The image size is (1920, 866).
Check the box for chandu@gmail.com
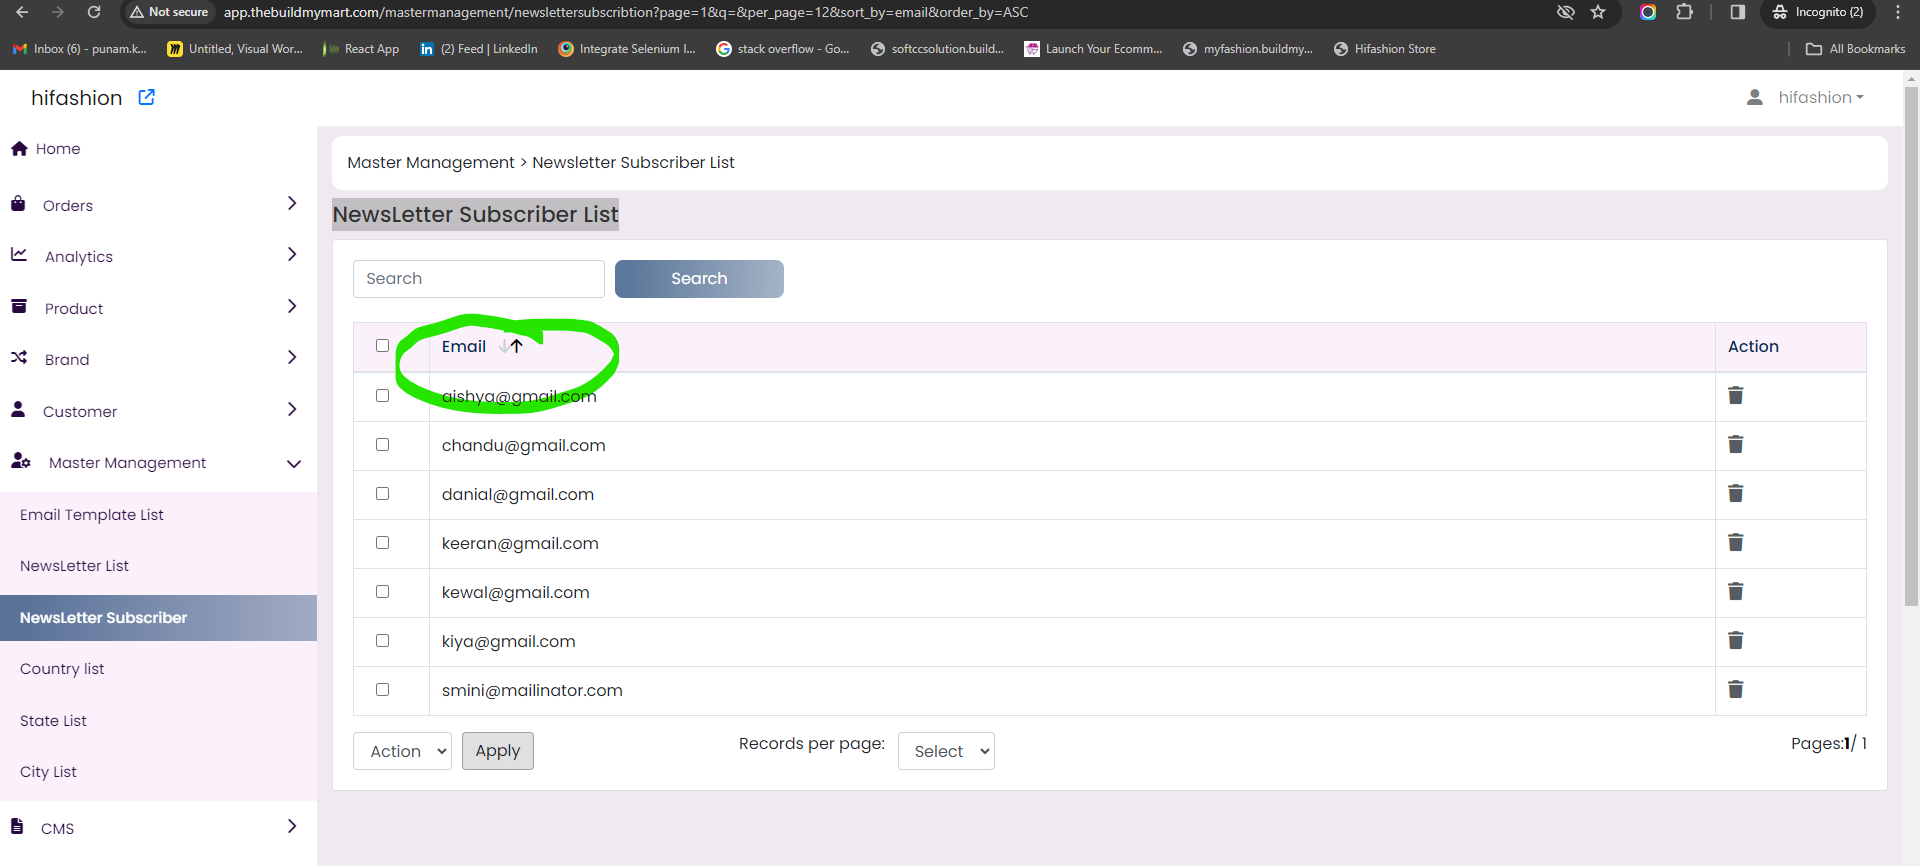[x=382, y=445]
